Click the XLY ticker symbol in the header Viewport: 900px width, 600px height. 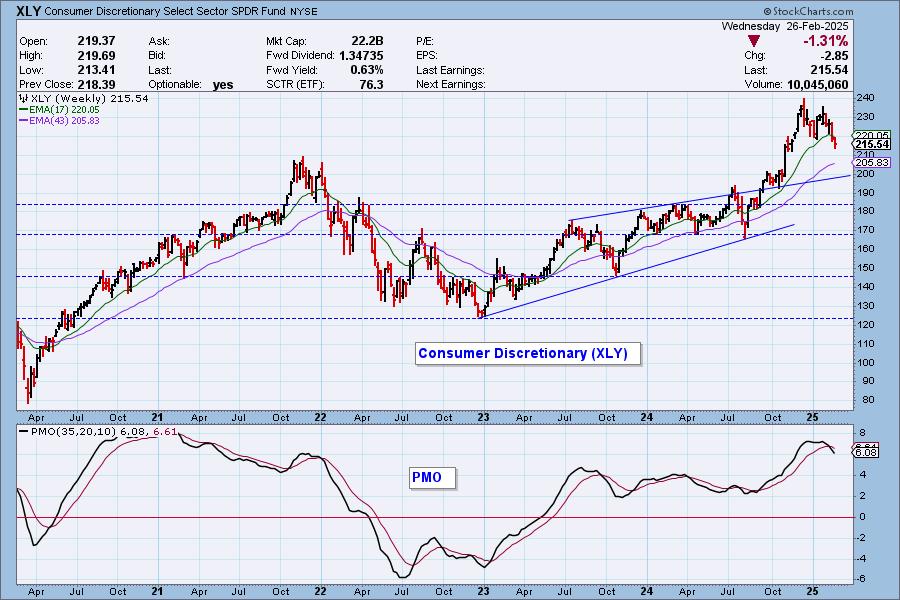pos(29,11)
